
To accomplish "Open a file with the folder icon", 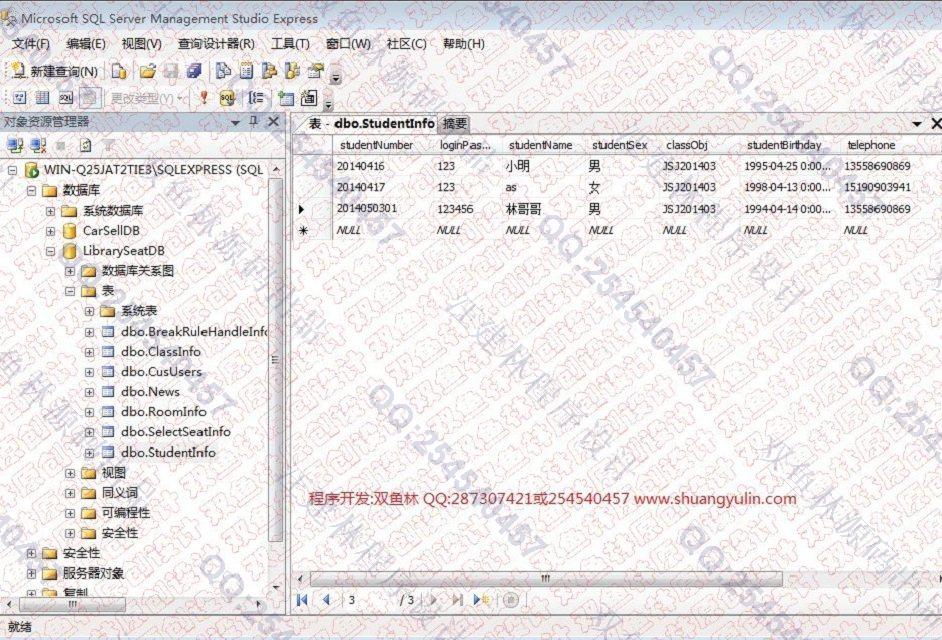I will tap(148, 72).
